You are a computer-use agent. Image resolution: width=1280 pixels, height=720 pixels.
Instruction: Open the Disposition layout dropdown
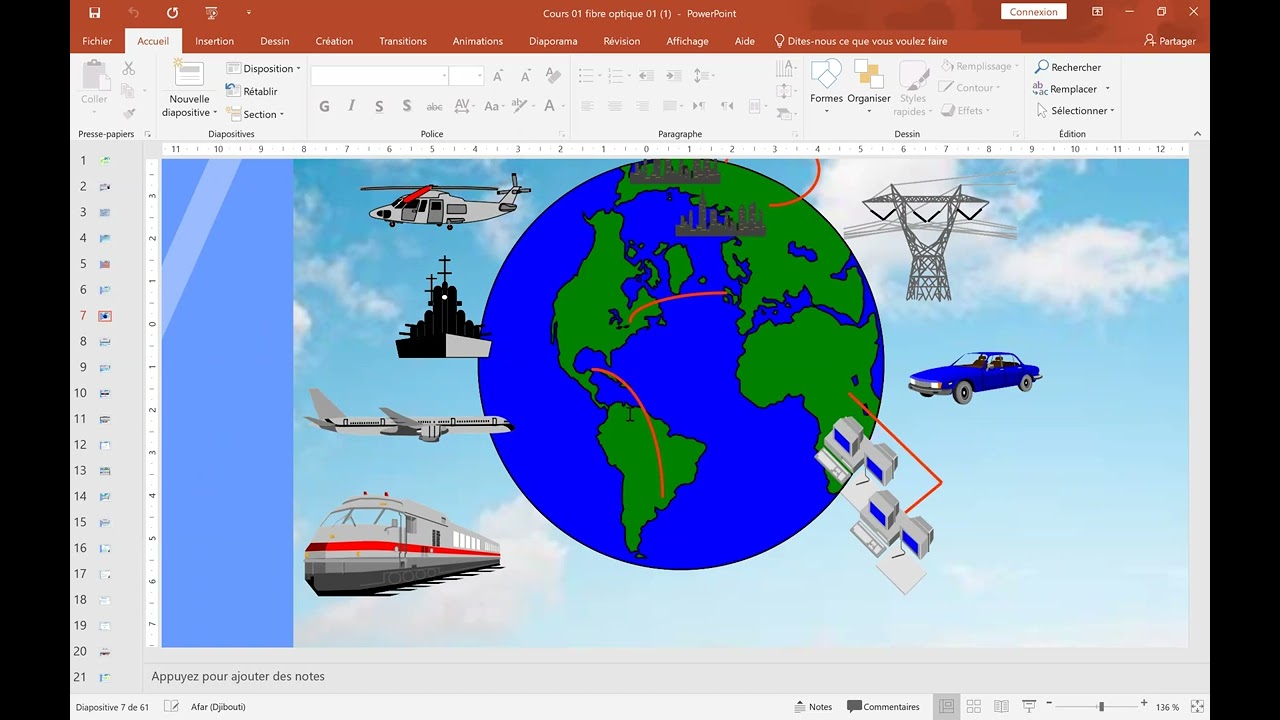[264, 68]
